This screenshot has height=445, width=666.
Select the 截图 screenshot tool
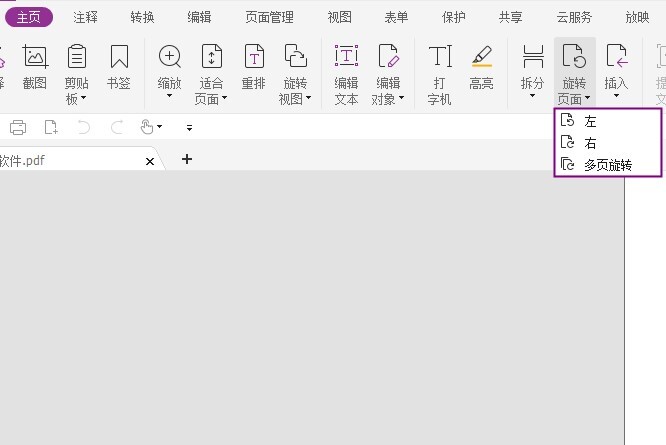(x=35, y=67)
